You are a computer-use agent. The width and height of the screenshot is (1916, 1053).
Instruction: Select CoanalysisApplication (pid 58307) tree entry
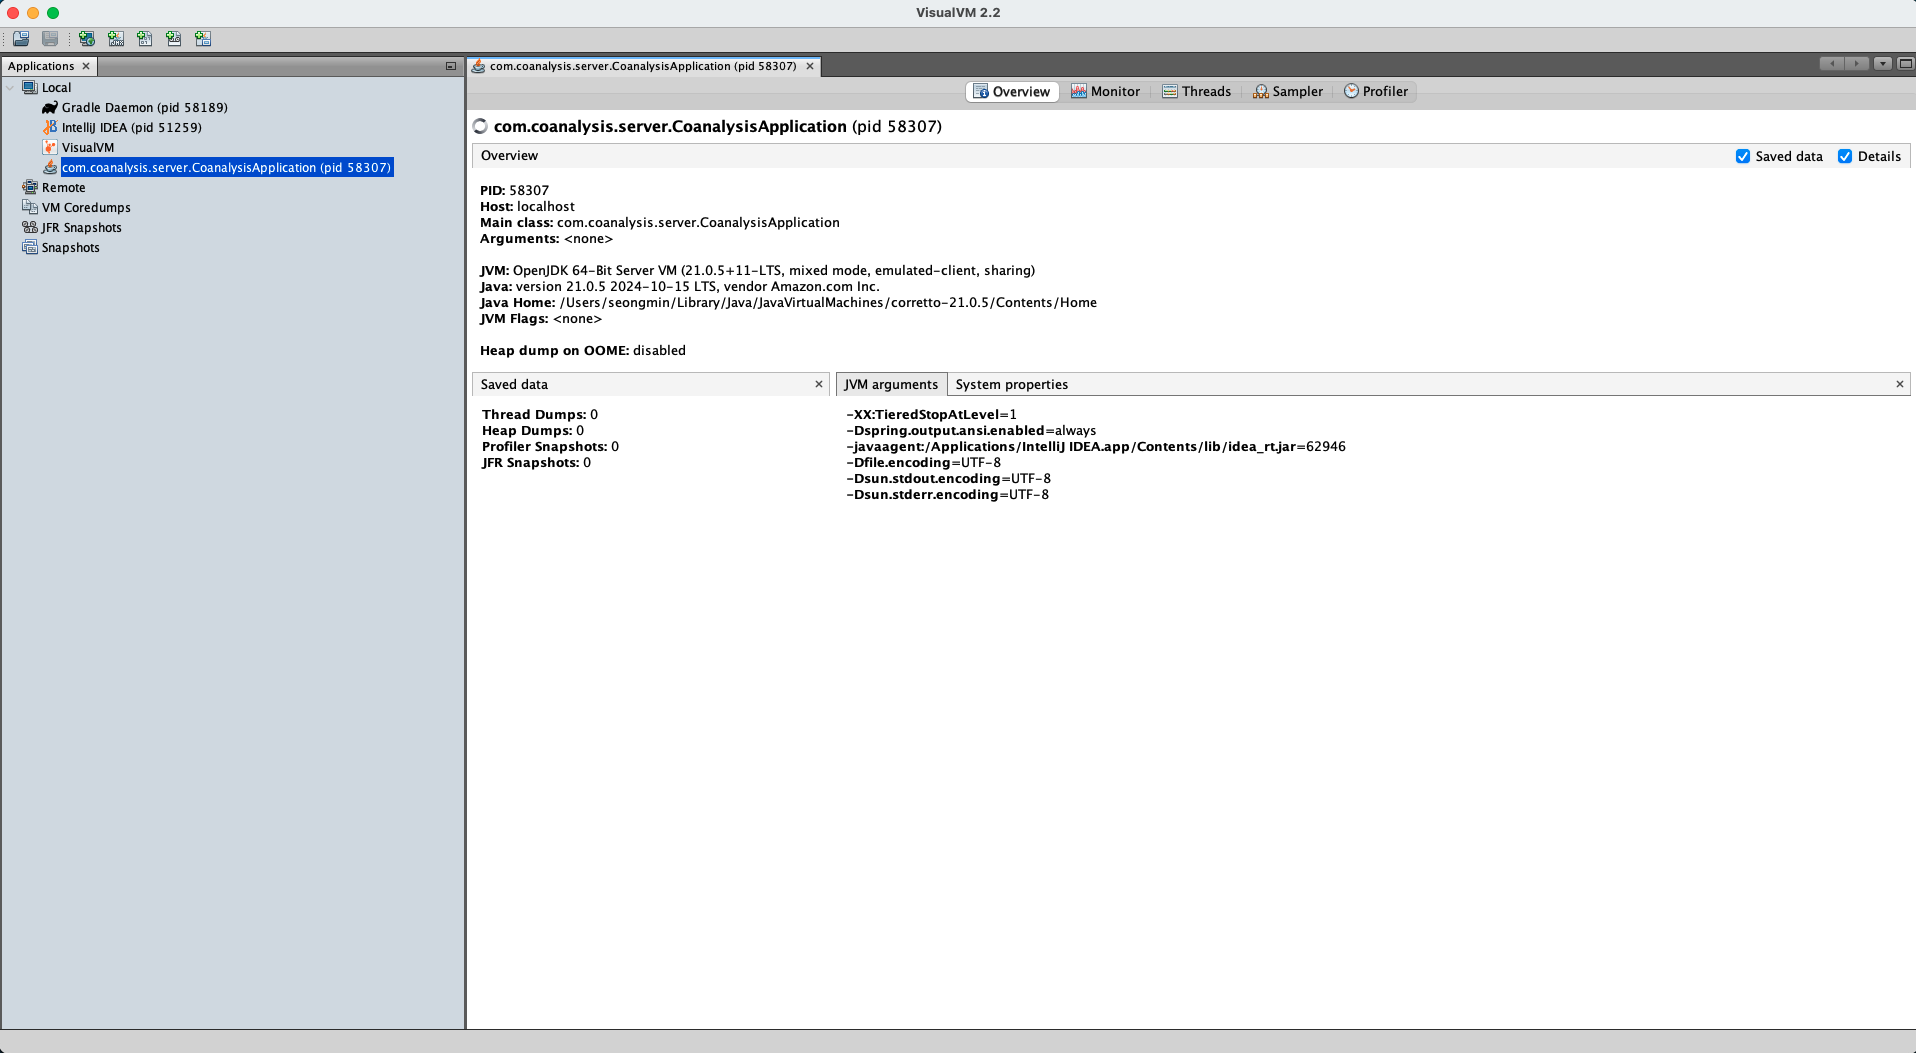click(227, 168)
